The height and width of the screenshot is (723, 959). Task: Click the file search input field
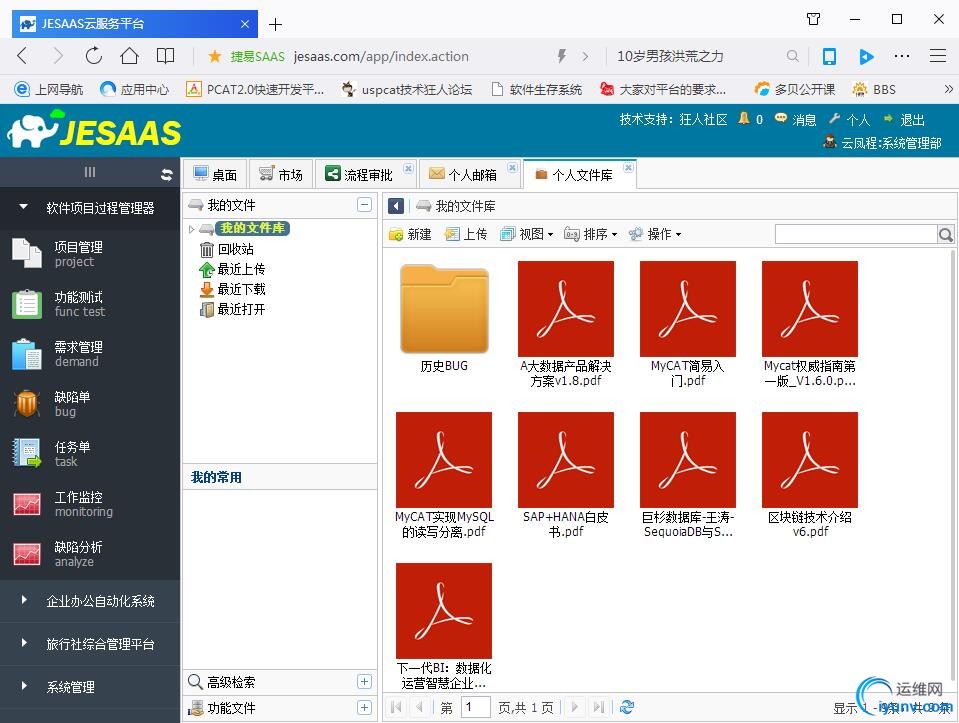[x=856, y=234]
